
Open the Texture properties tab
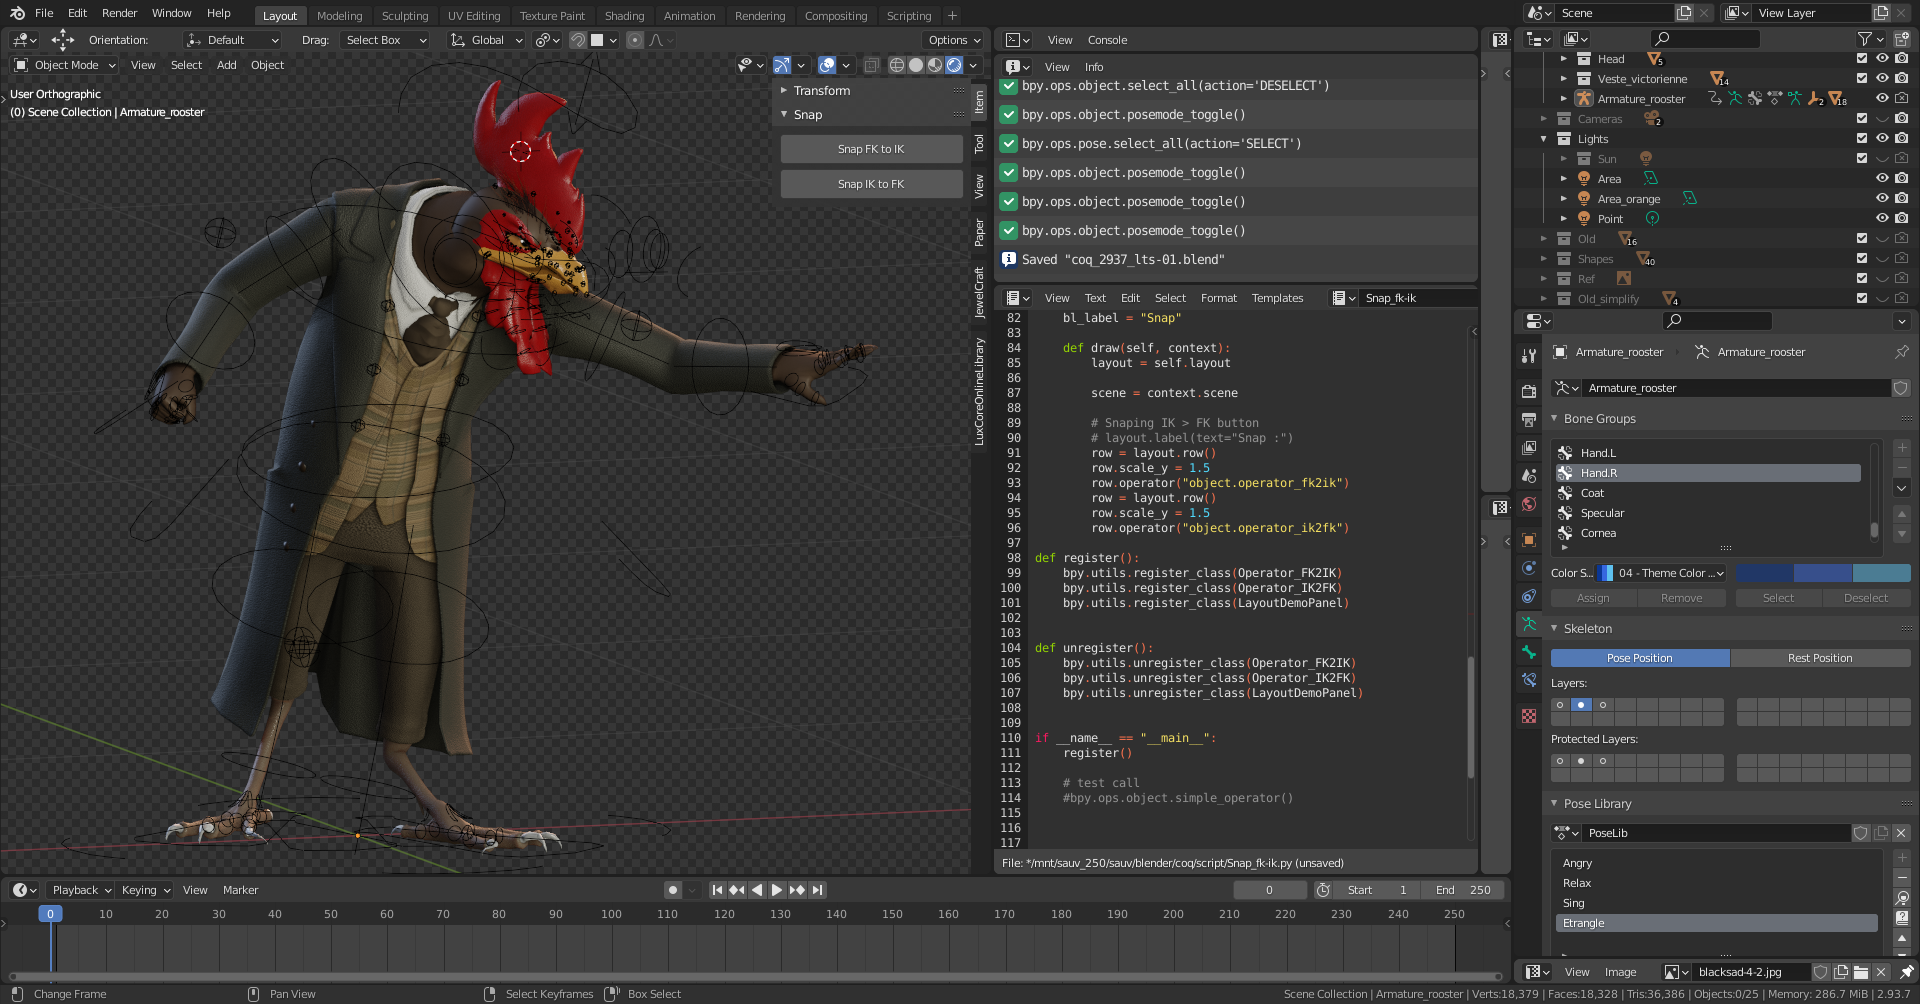tap(1529, 716)
